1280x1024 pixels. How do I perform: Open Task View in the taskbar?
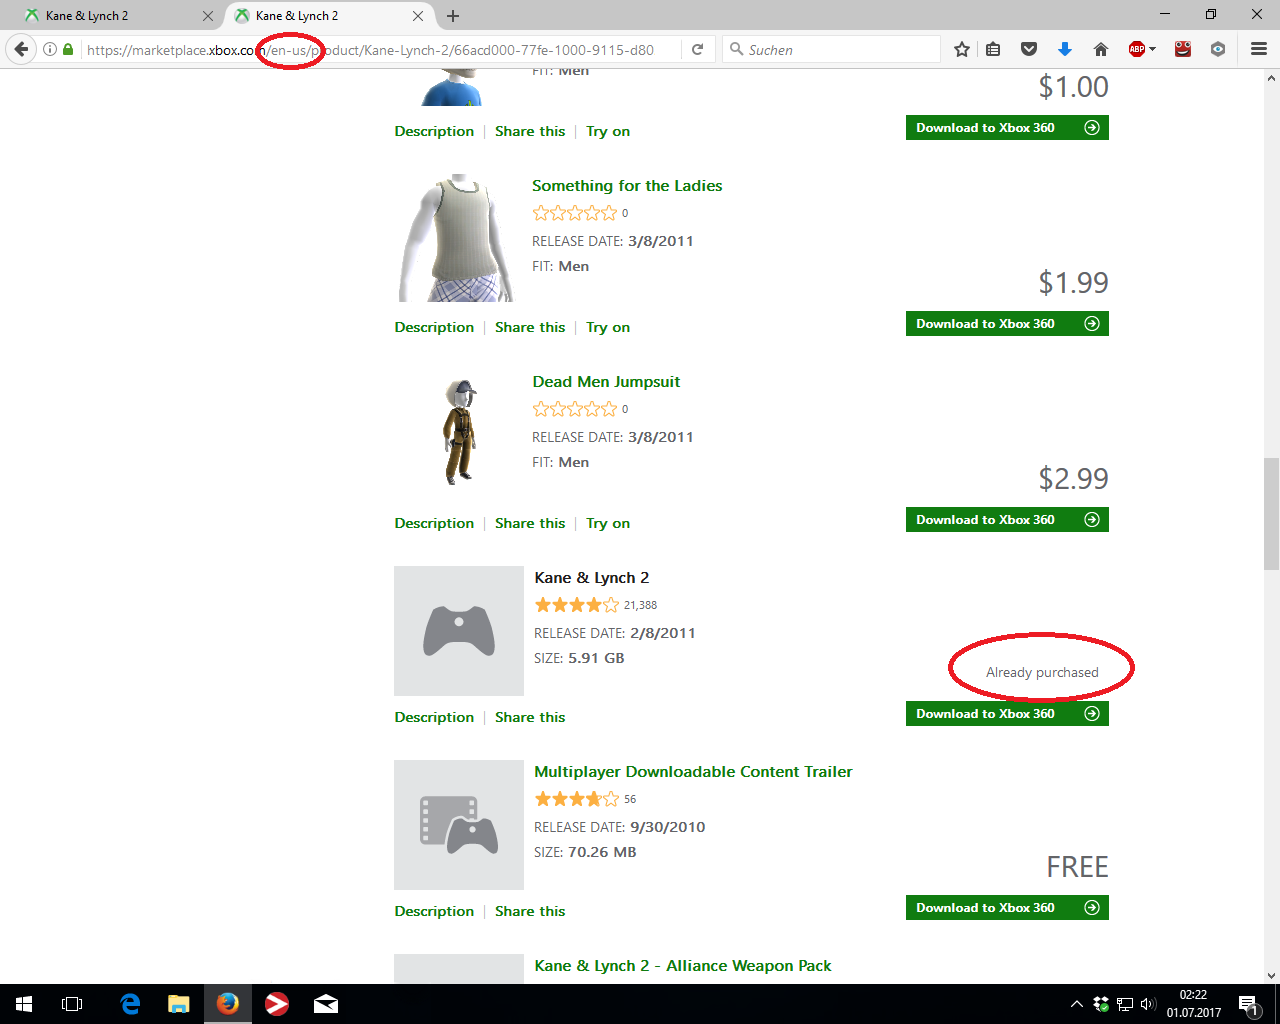point(72,1004)
